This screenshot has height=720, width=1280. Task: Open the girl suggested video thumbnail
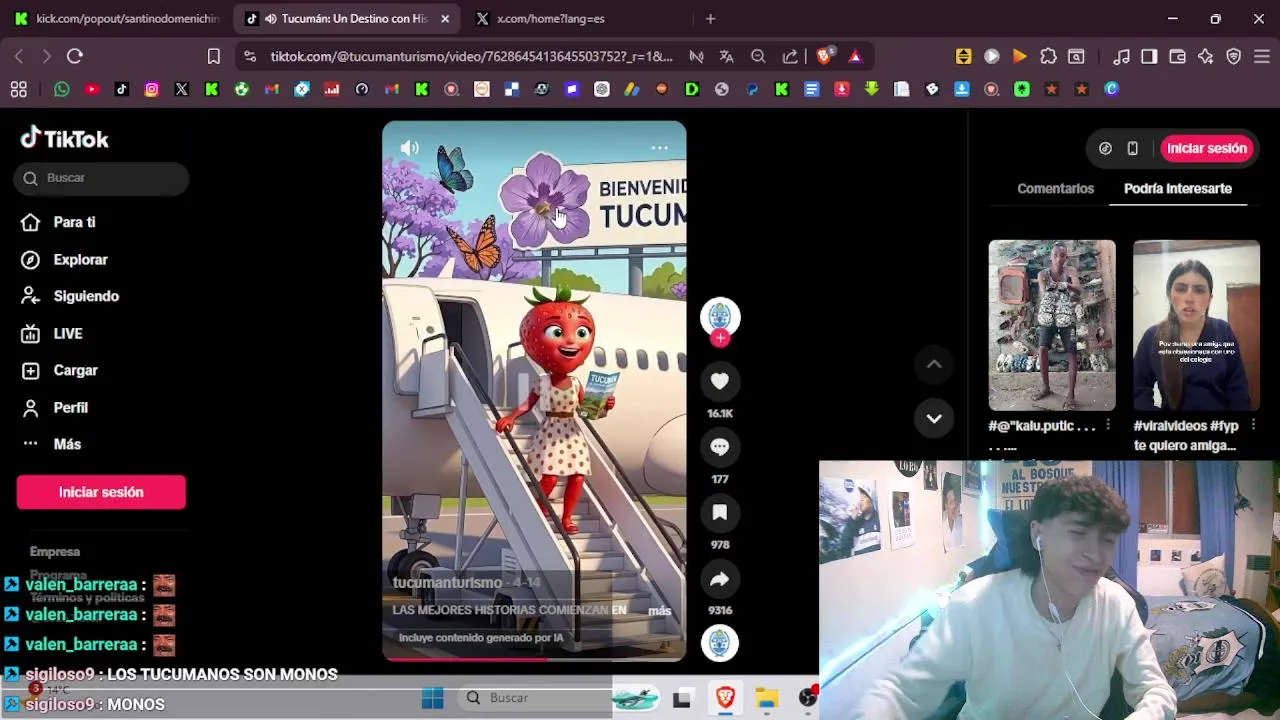point(1196,325)
